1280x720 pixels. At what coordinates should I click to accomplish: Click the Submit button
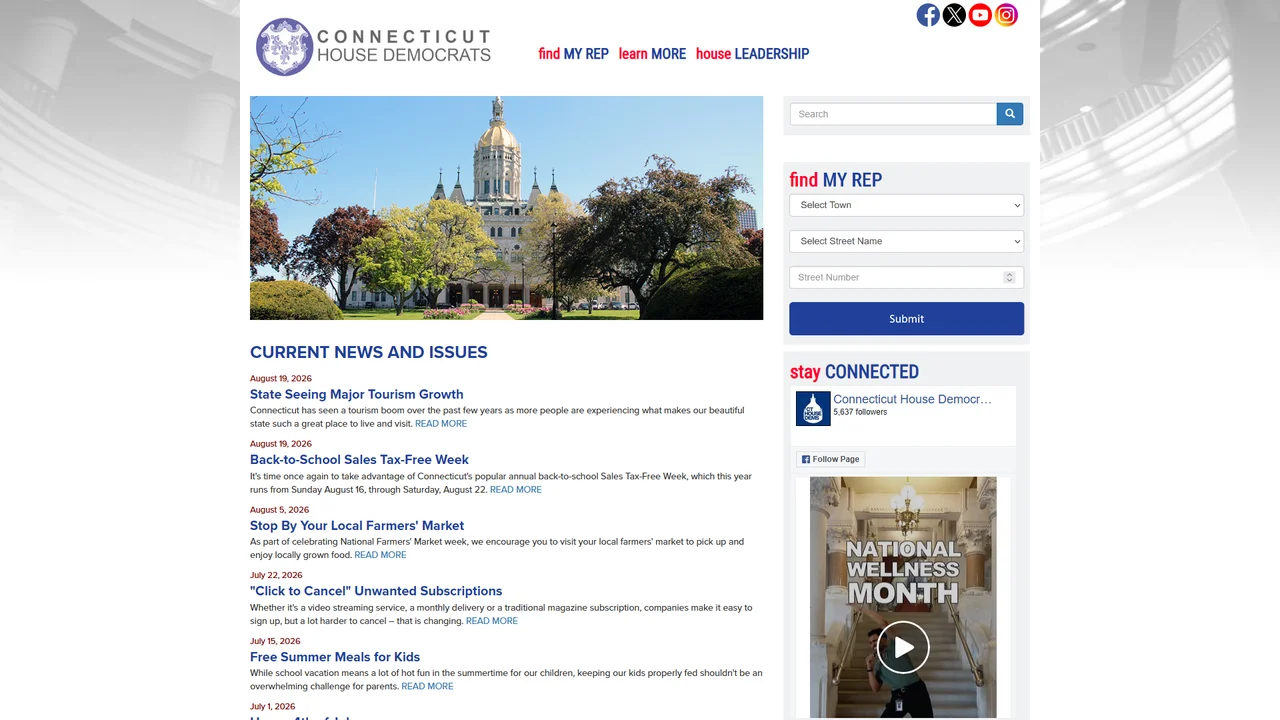coord(907,319)
